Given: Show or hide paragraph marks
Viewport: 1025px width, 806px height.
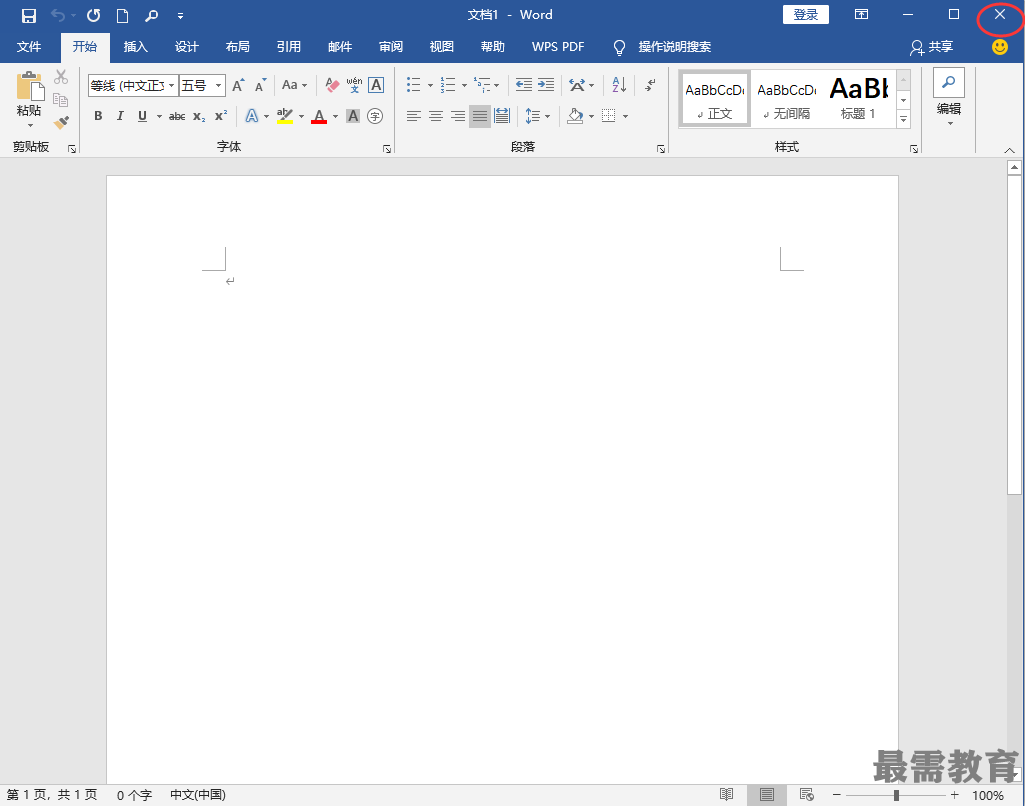Looking at the screenshot, I should [x=650, y=85].
